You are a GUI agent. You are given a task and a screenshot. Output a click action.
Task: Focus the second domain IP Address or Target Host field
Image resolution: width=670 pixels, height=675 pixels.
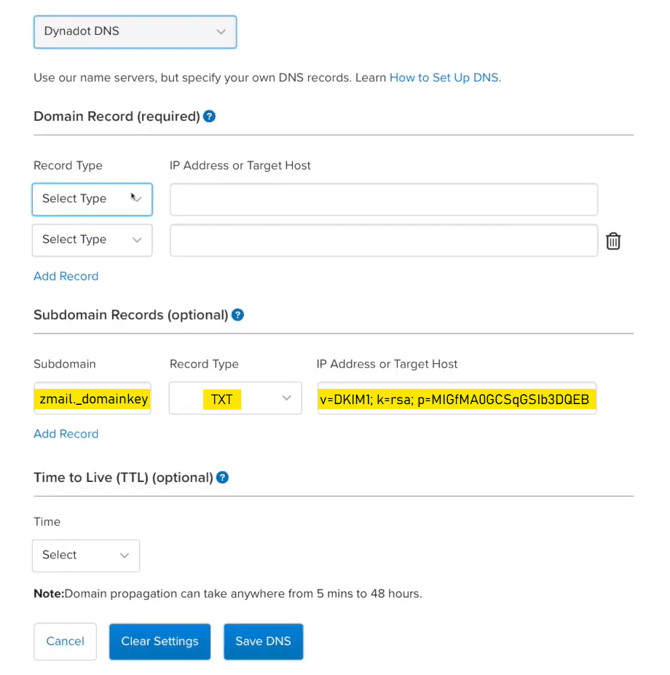[x=384, y=240]
